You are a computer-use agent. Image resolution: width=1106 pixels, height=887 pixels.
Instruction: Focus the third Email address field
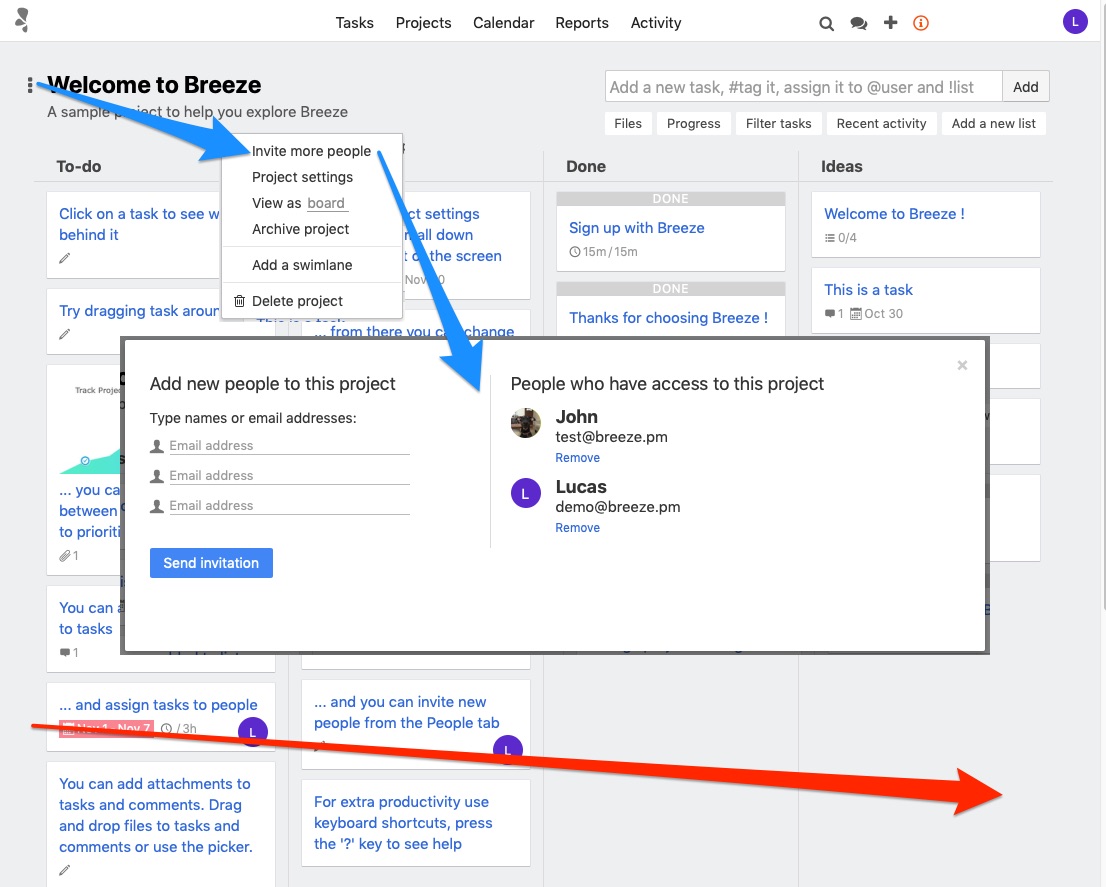point(289,506)
